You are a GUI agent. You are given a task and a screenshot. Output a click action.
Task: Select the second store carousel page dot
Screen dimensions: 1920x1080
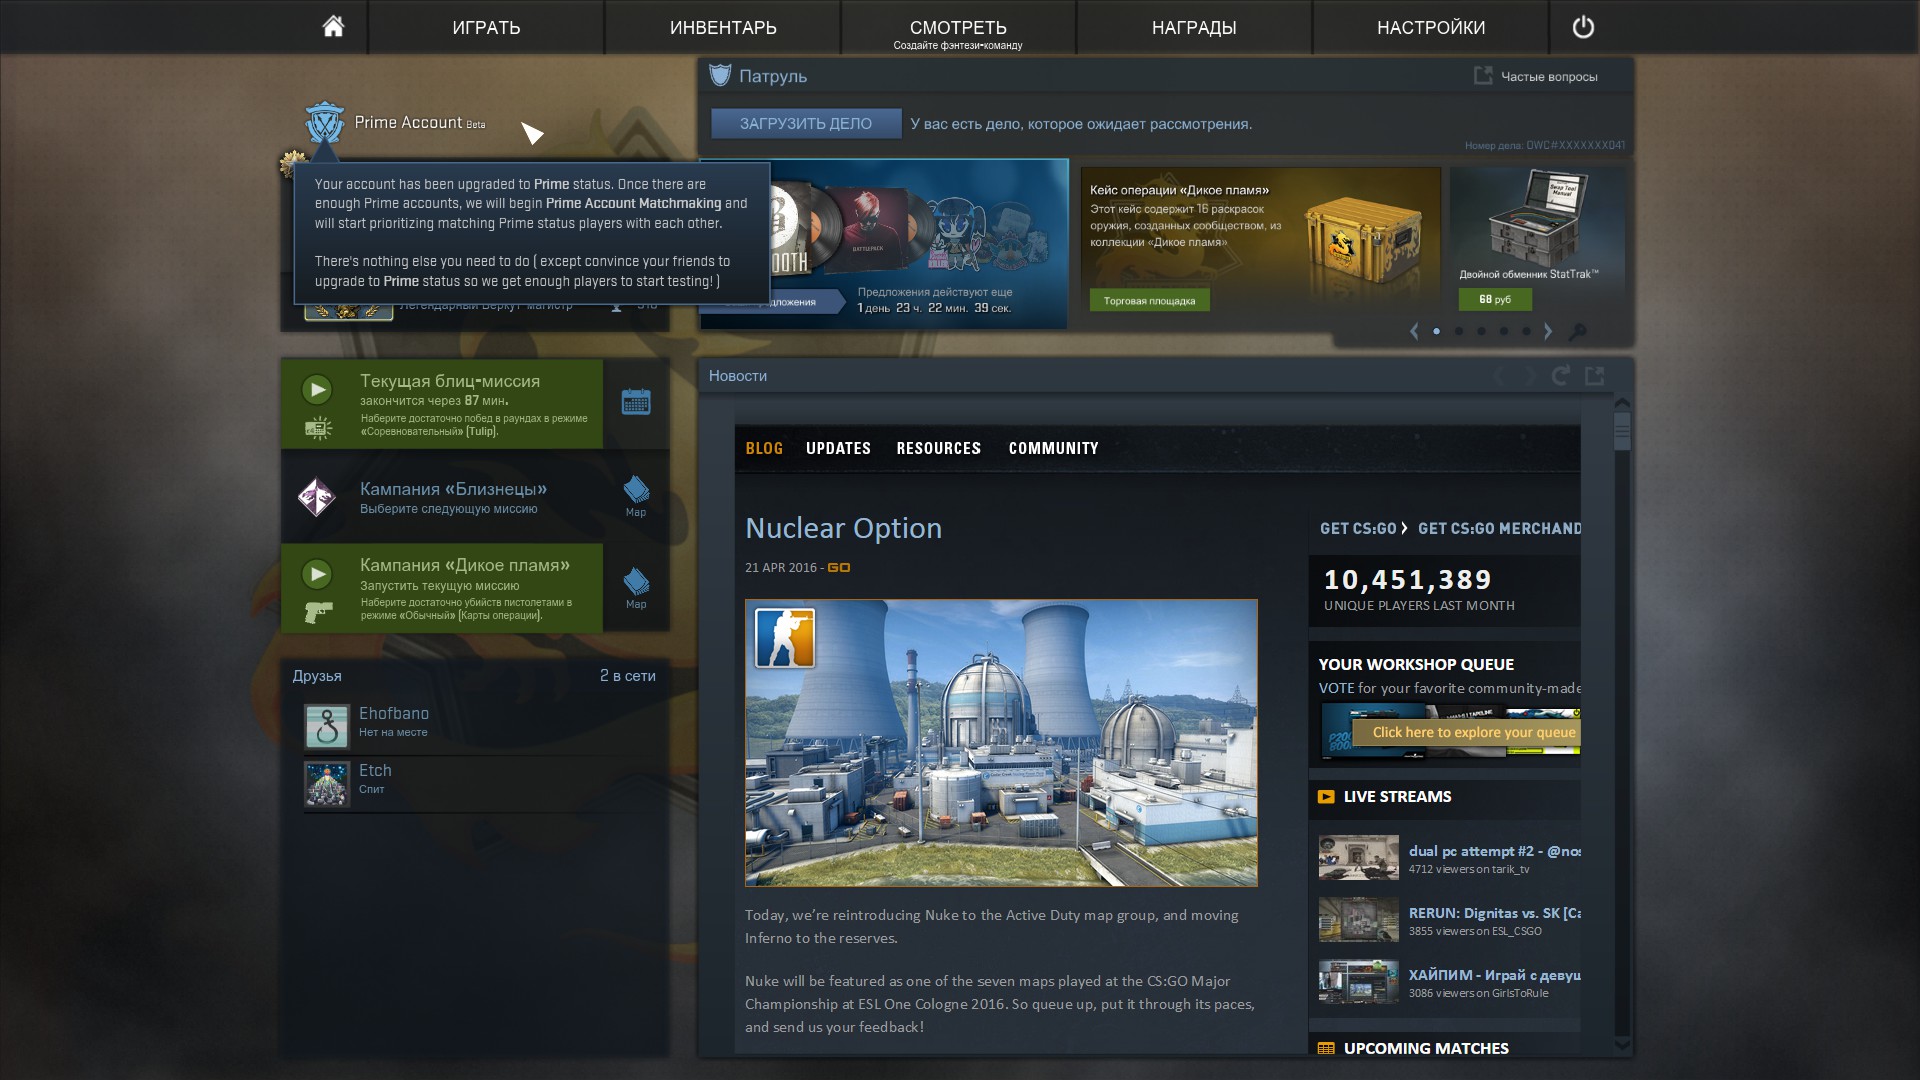point(1459,331)
